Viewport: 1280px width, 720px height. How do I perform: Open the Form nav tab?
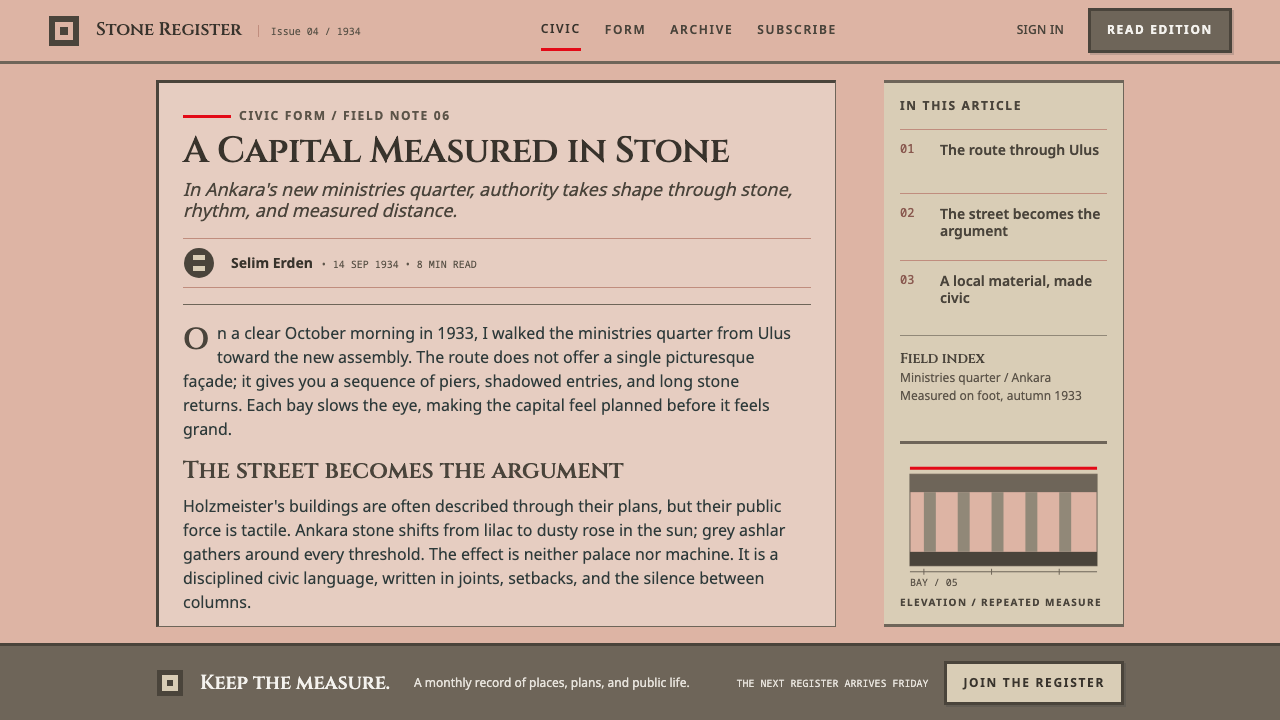click(625, 30)
